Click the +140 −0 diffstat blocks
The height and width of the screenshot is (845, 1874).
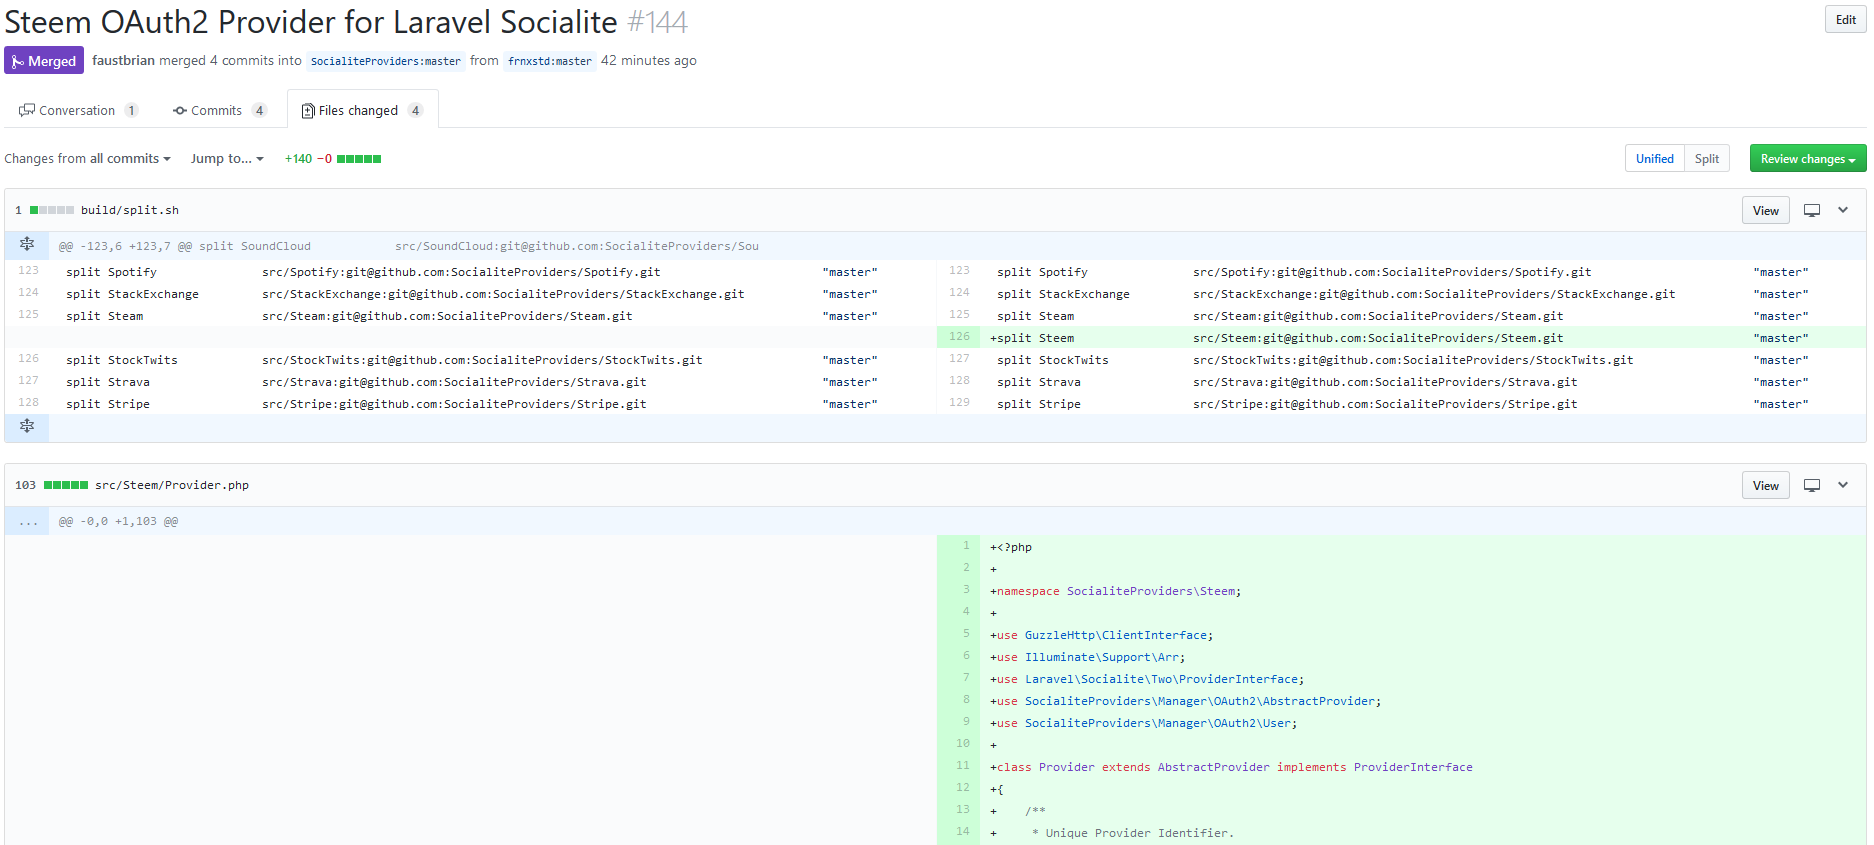point(359,159)
